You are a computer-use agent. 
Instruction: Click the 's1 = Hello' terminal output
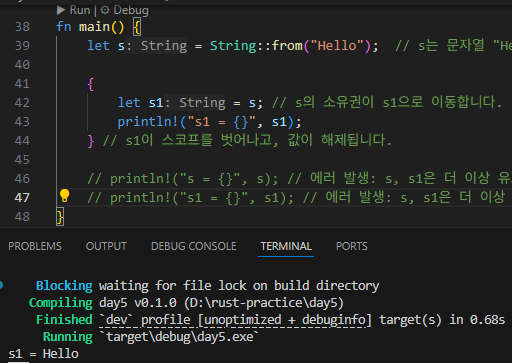[44, 354]
